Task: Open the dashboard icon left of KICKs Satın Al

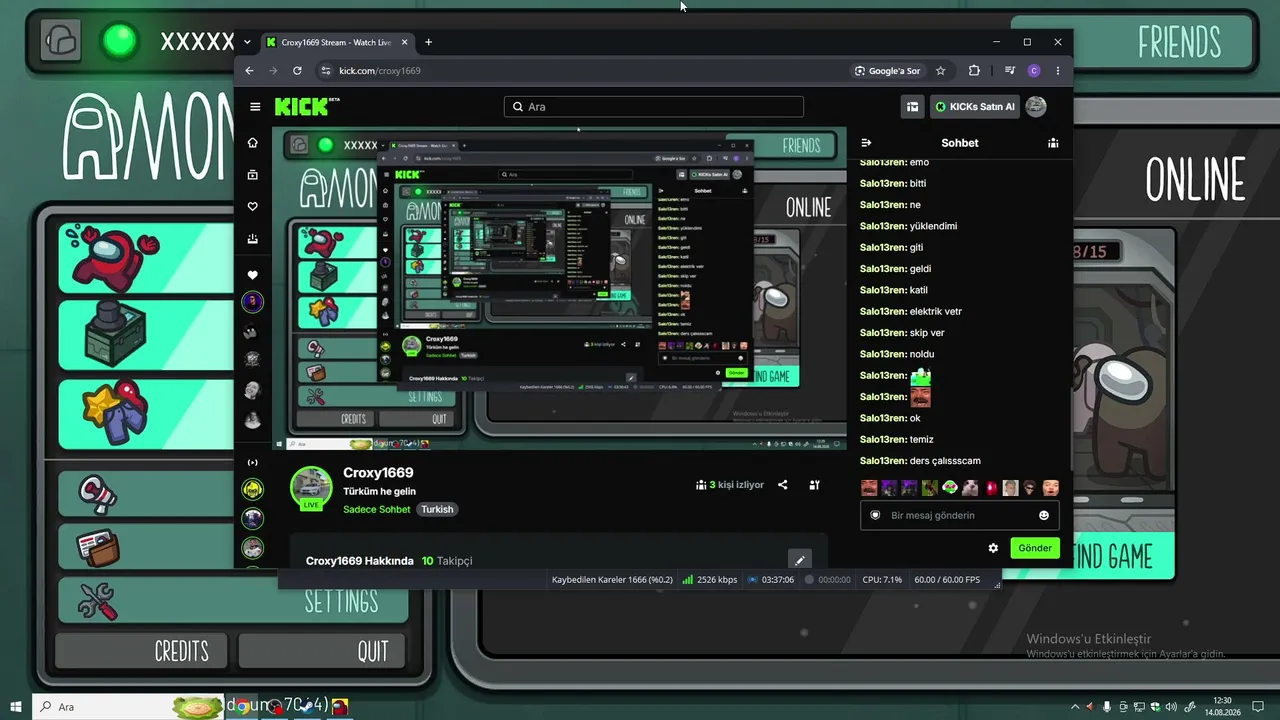Action: pyautogui.click(x=912, y=106)
